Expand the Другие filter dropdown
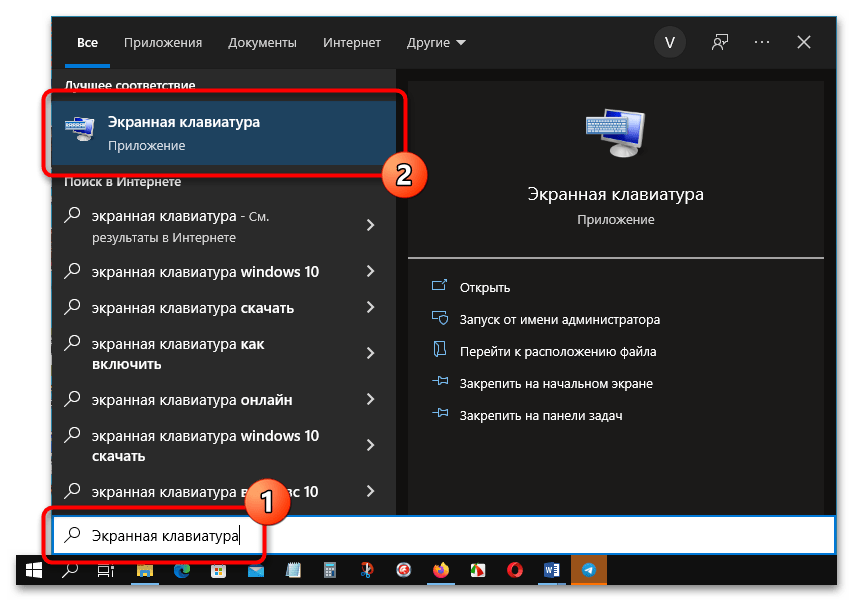 pos(436,43)
